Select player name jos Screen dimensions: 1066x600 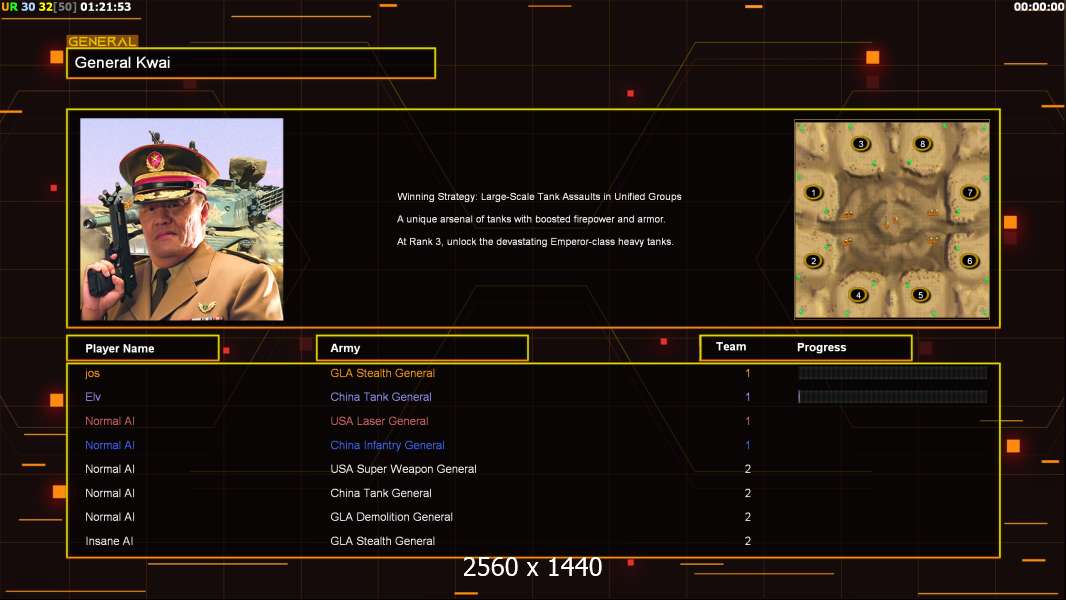pos(92,373)
